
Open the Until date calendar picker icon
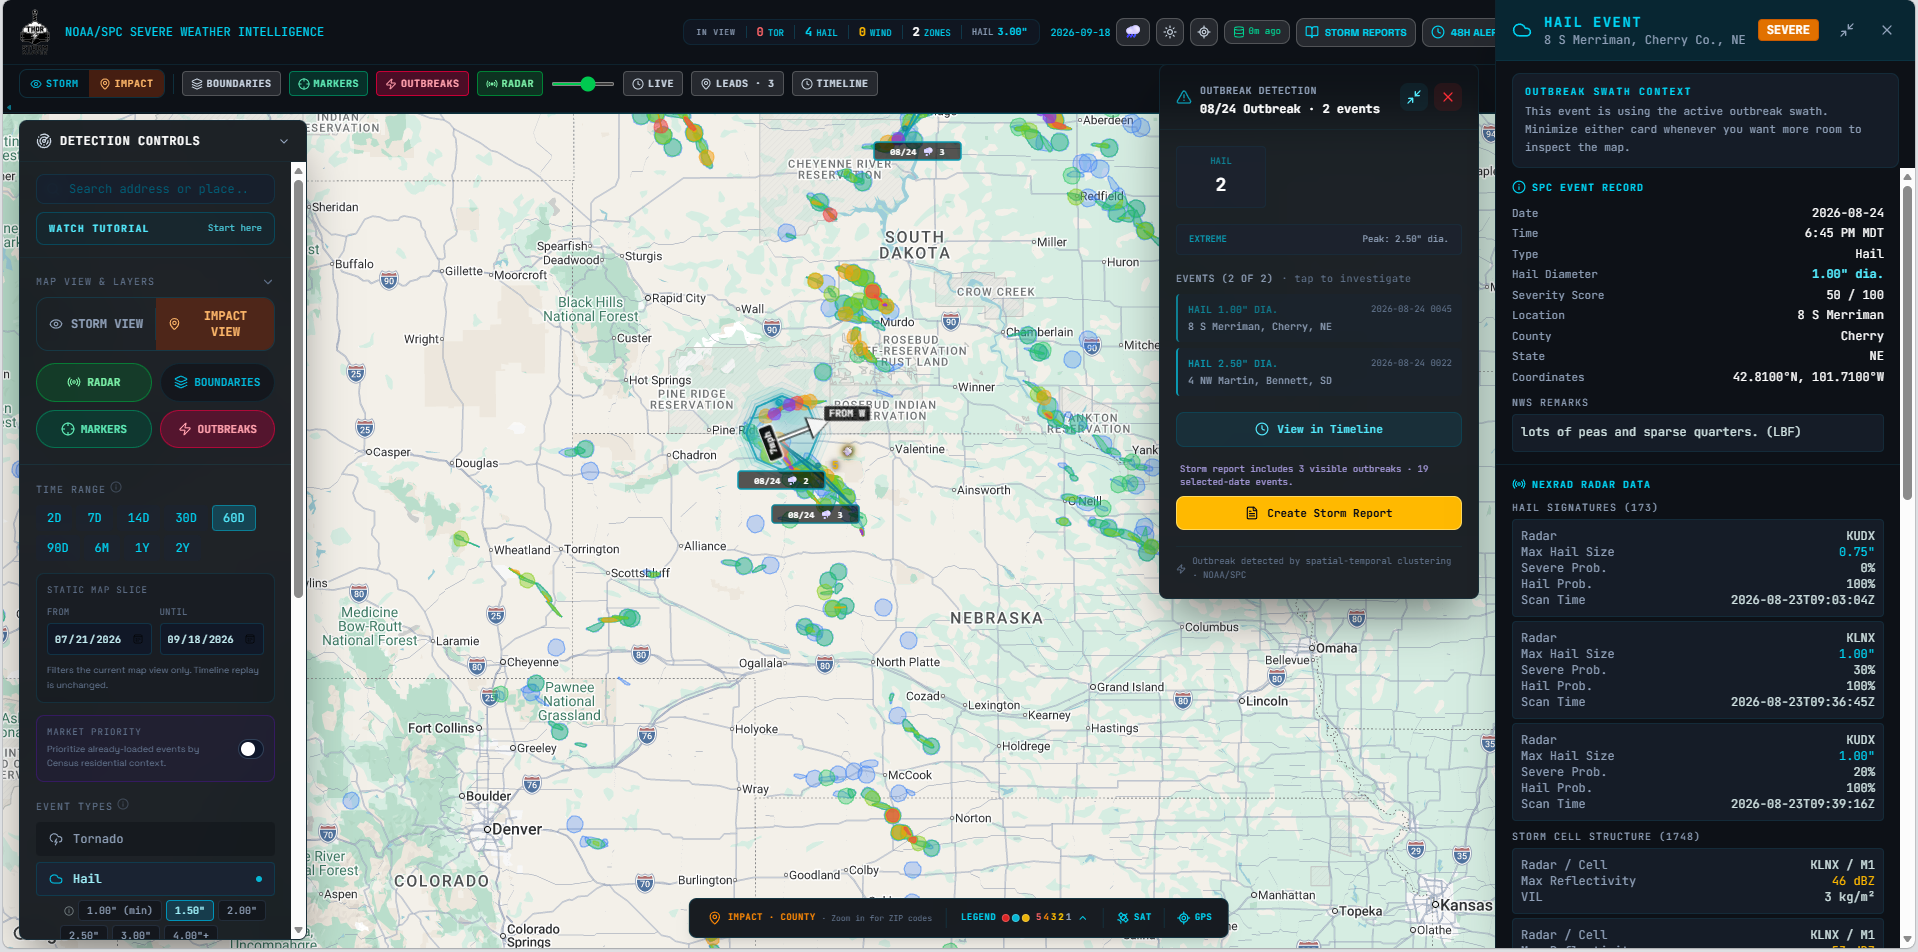250,639
